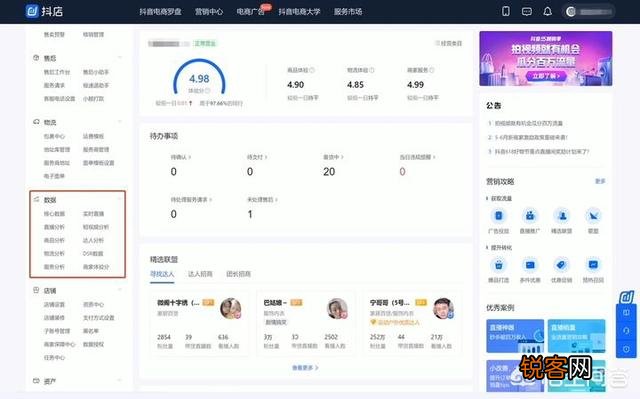Open the 直播推广 icon under 获取流量
Screen dimensions: 640x399
click(530, 216)
